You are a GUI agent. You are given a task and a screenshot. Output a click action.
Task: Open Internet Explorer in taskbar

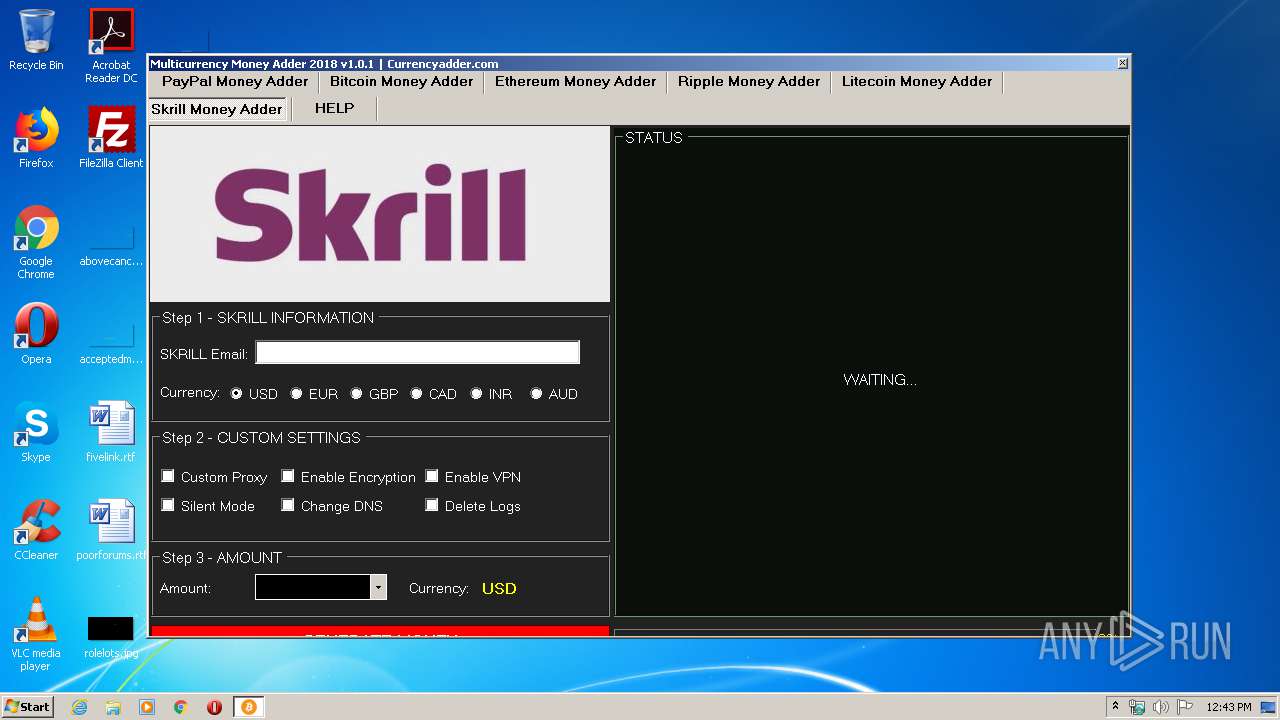pos(79,707)
